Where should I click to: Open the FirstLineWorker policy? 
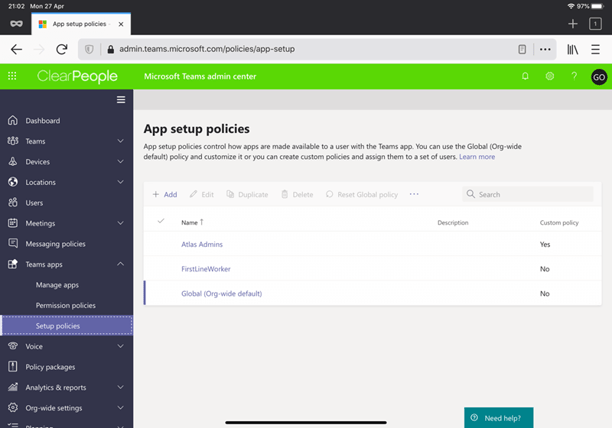(206, 269)
